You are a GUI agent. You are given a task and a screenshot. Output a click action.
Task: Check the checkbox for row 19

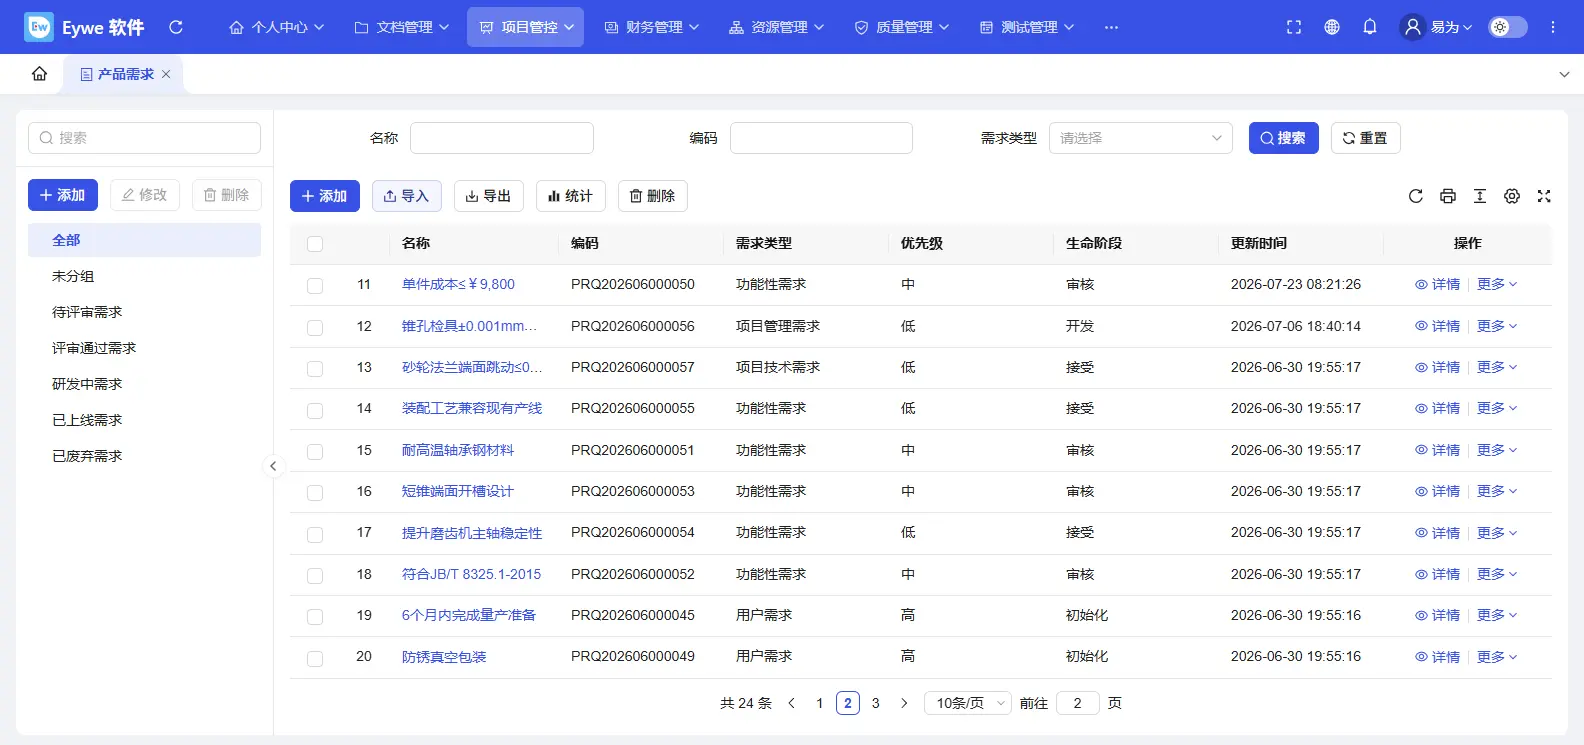pyautogui.click(x=315, y=617)
